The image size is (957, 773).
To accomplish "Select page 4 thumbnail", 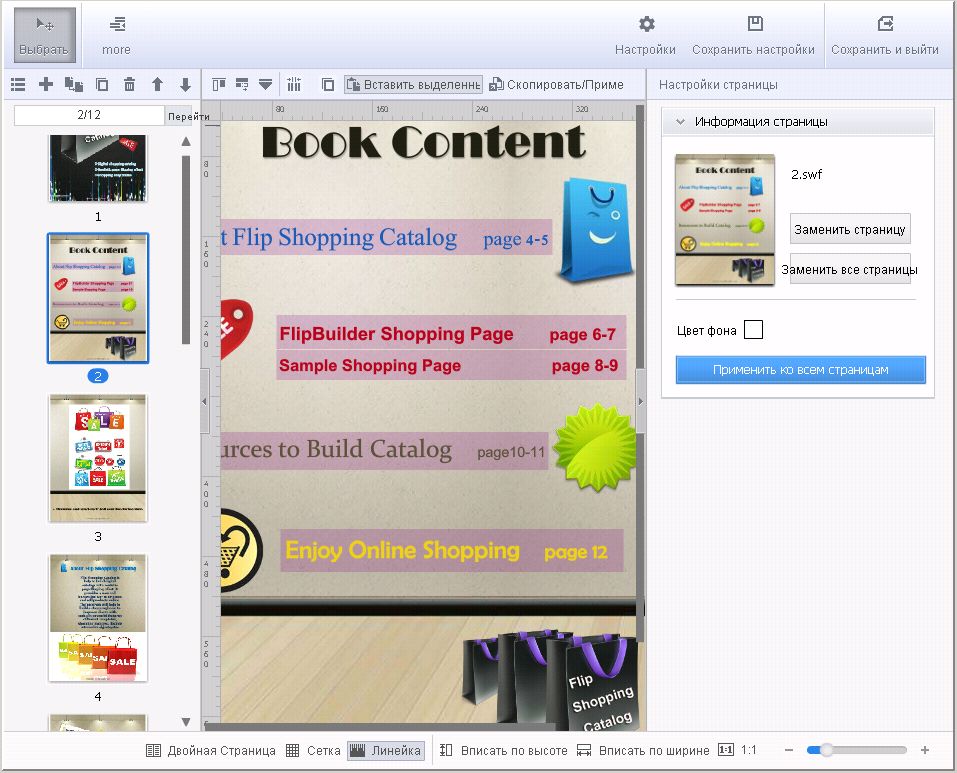I will click(x=98, y=618).
